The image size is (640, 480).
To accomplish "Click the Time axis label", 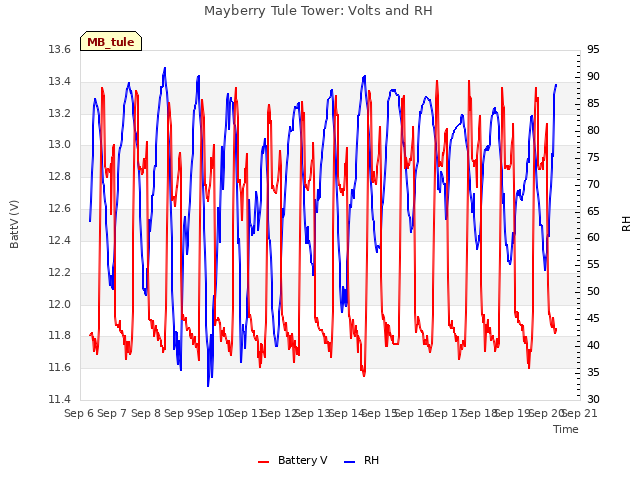I will pyautogui.click(x=566, y=429).
